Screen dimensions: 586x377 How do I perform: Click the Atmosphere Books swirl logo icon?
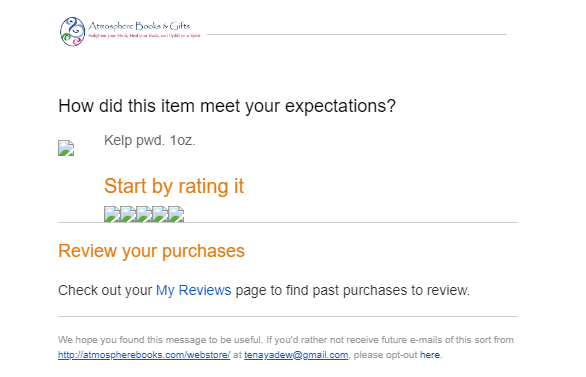point(73,32)
